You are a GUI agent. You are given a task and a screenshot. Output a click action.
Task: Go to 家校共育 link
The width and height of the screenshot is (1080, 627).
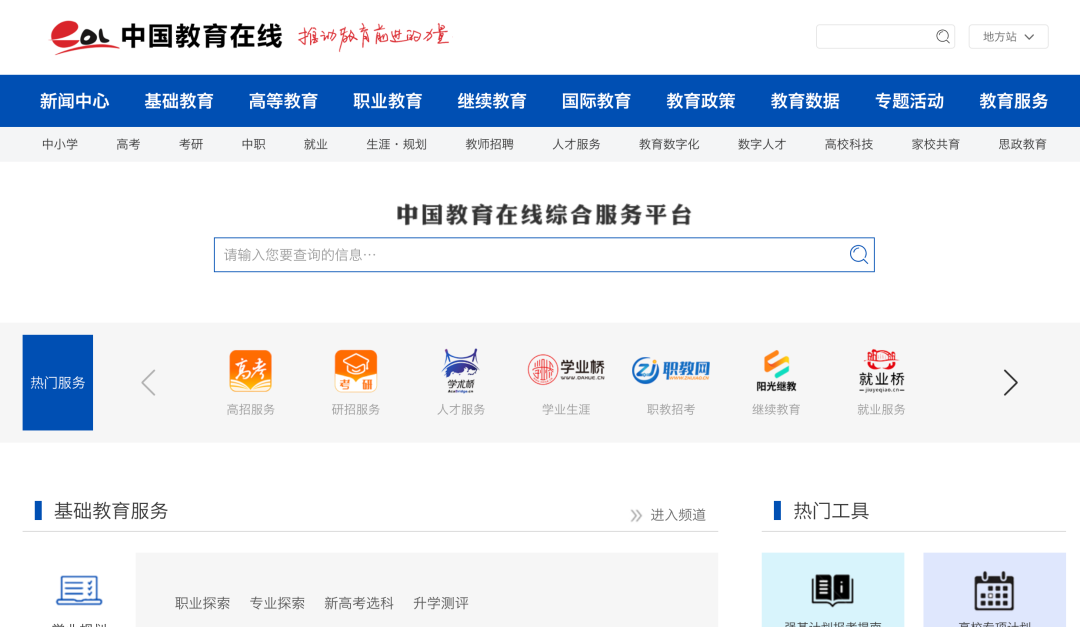click(x=935, y=144)
